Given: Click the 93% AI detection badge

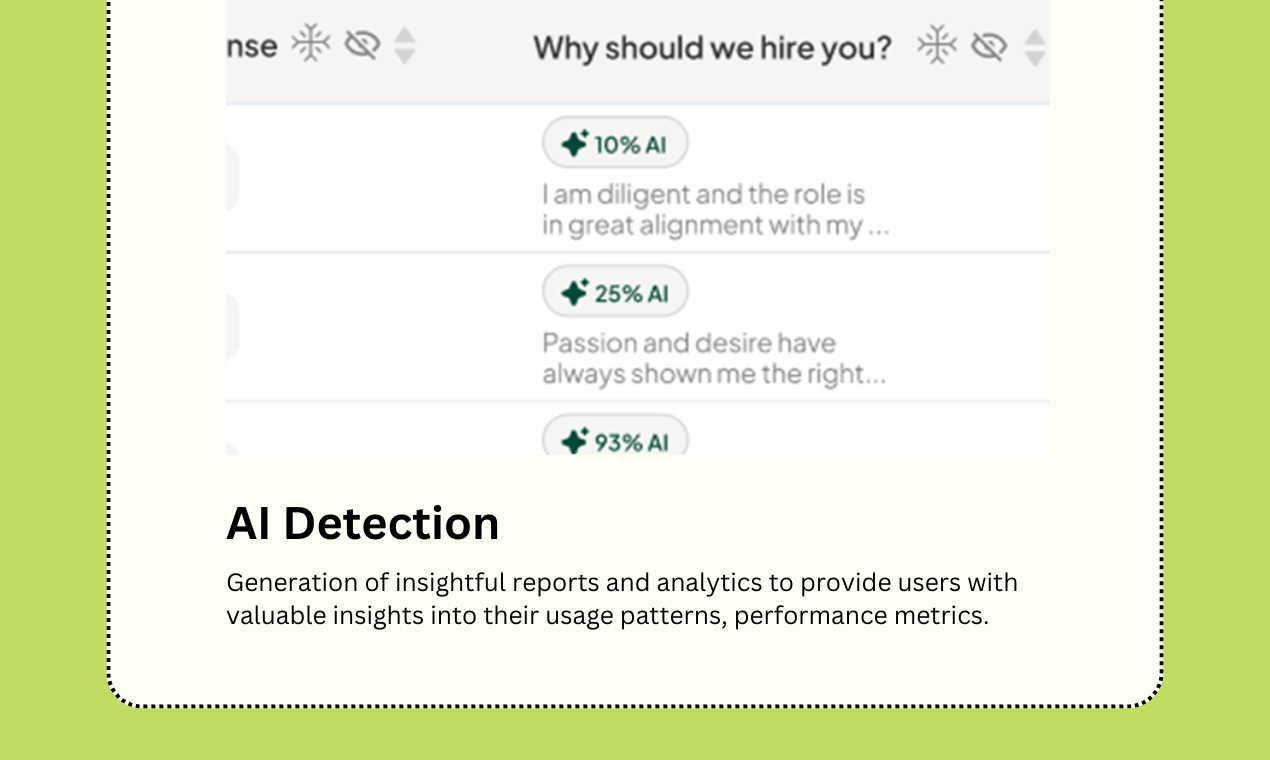Looking at the screenshot, I should [615, 440].
